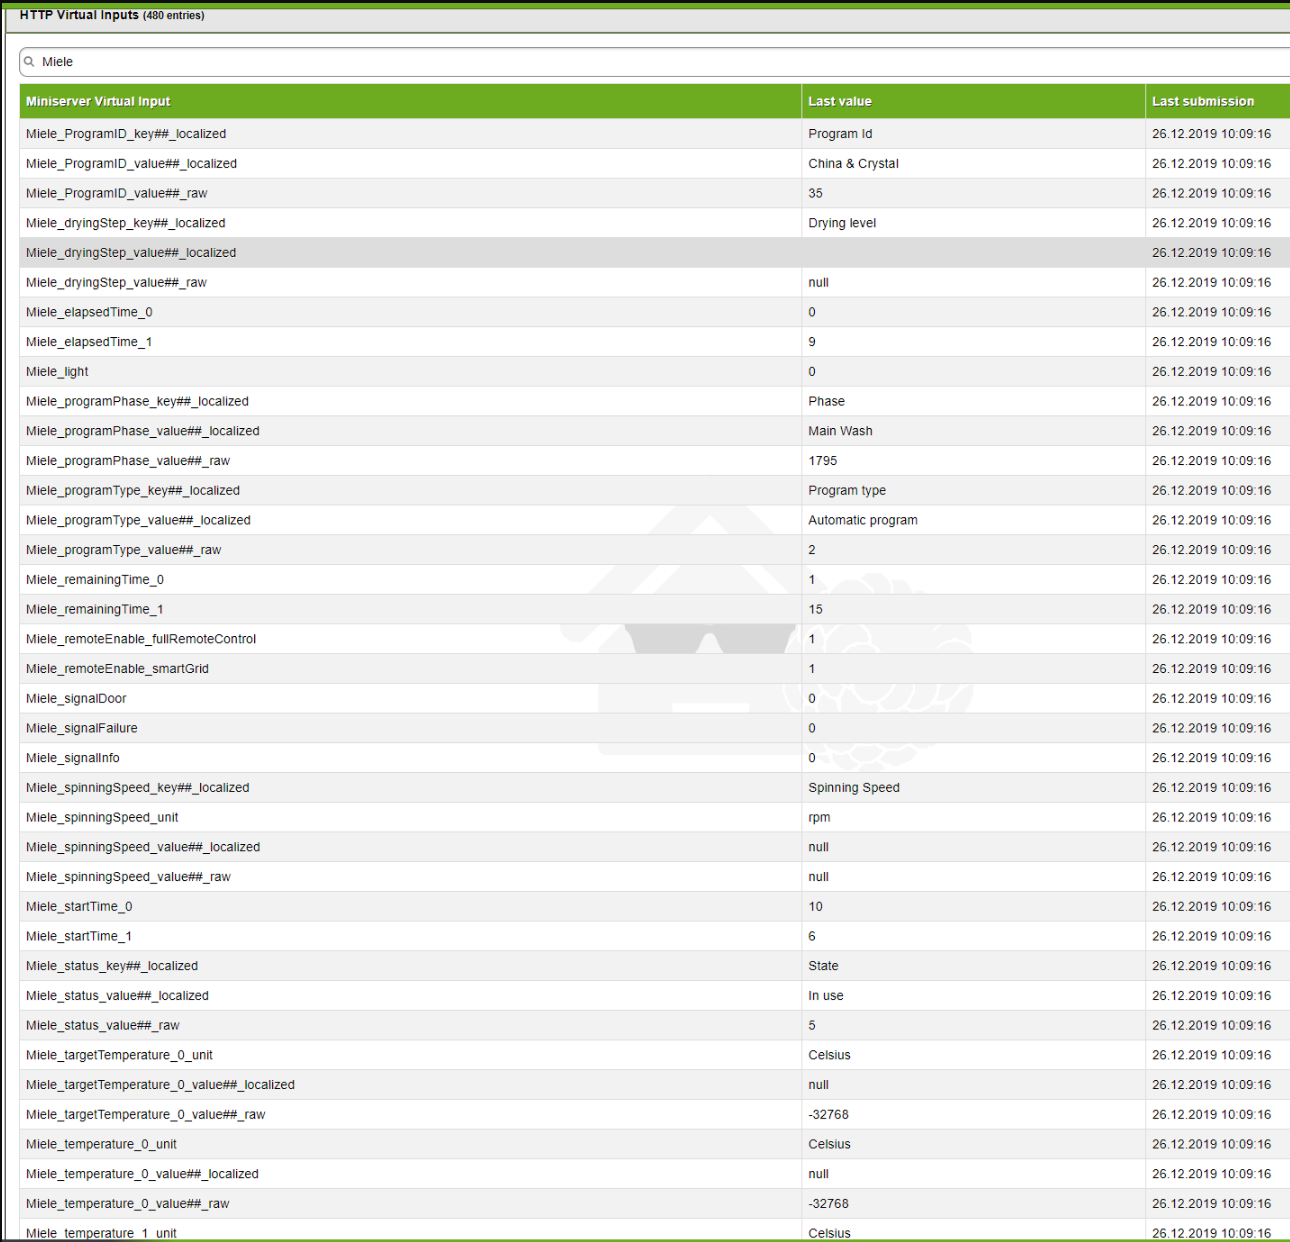The width and height of the screenshot is (1290, 1242).
Task: Select row Miele_startTime_1
Action: pos(655,936)
